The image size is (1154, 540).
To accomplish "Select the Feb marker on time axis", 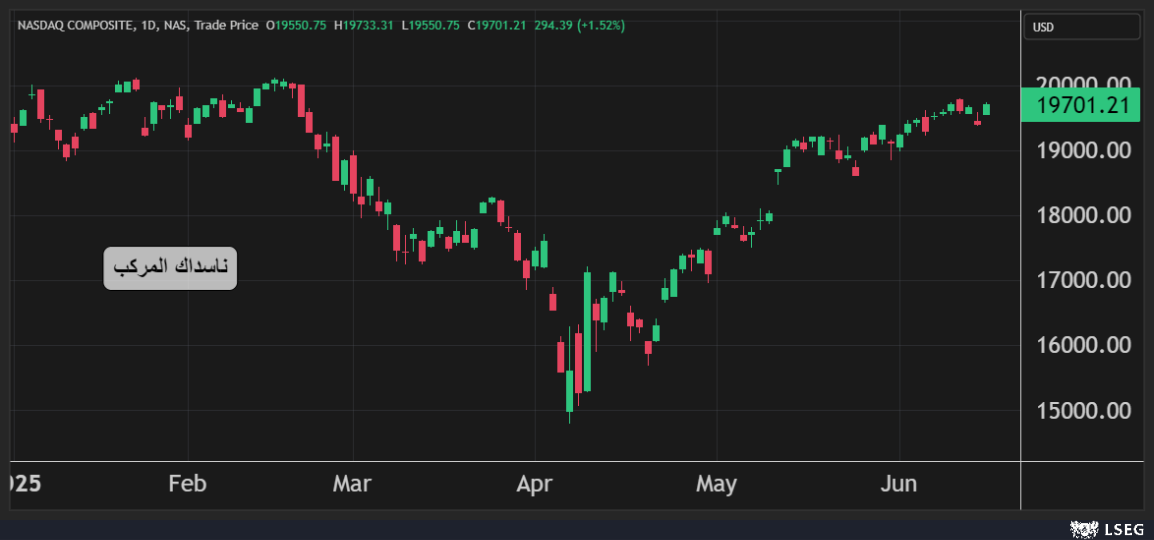I will coord(187,484).
